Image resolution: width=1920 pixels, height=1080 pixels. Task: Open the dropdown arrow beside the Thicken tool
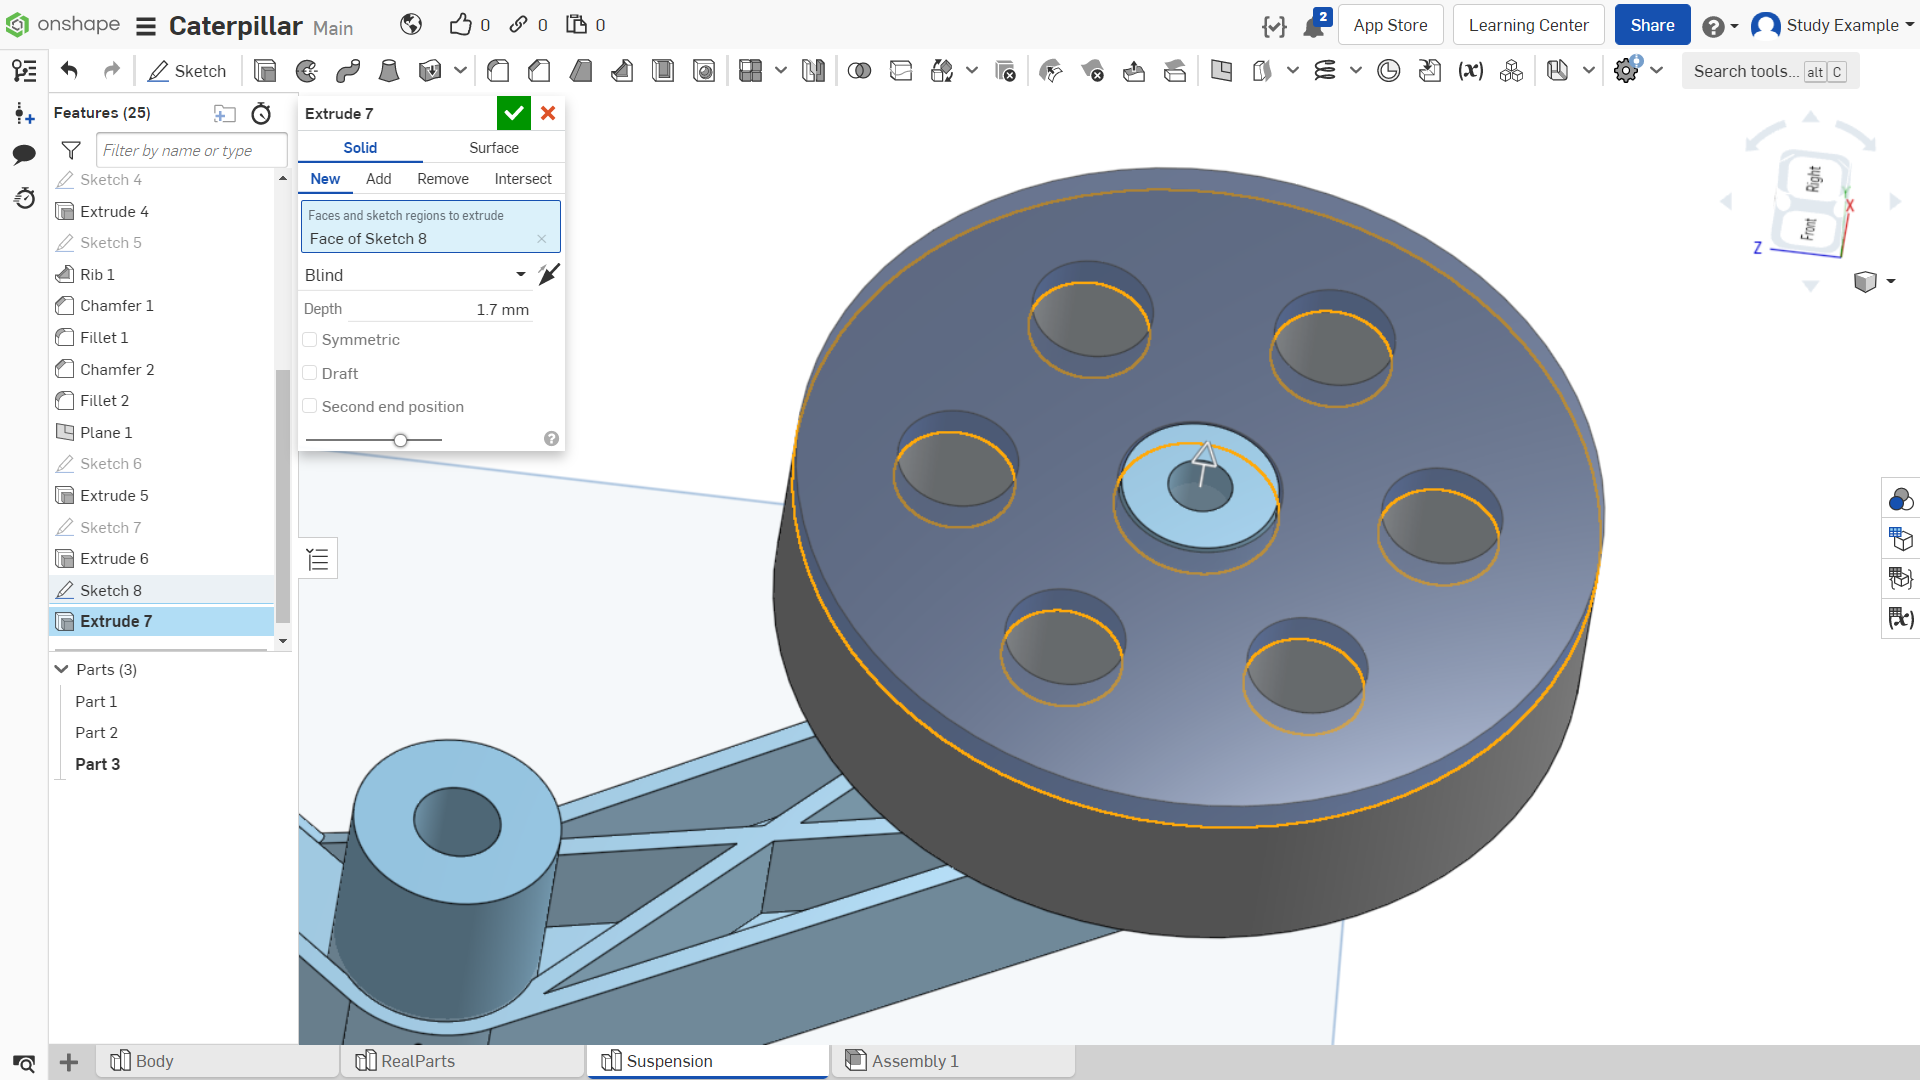pyautogui.click(x=460, y=71)
